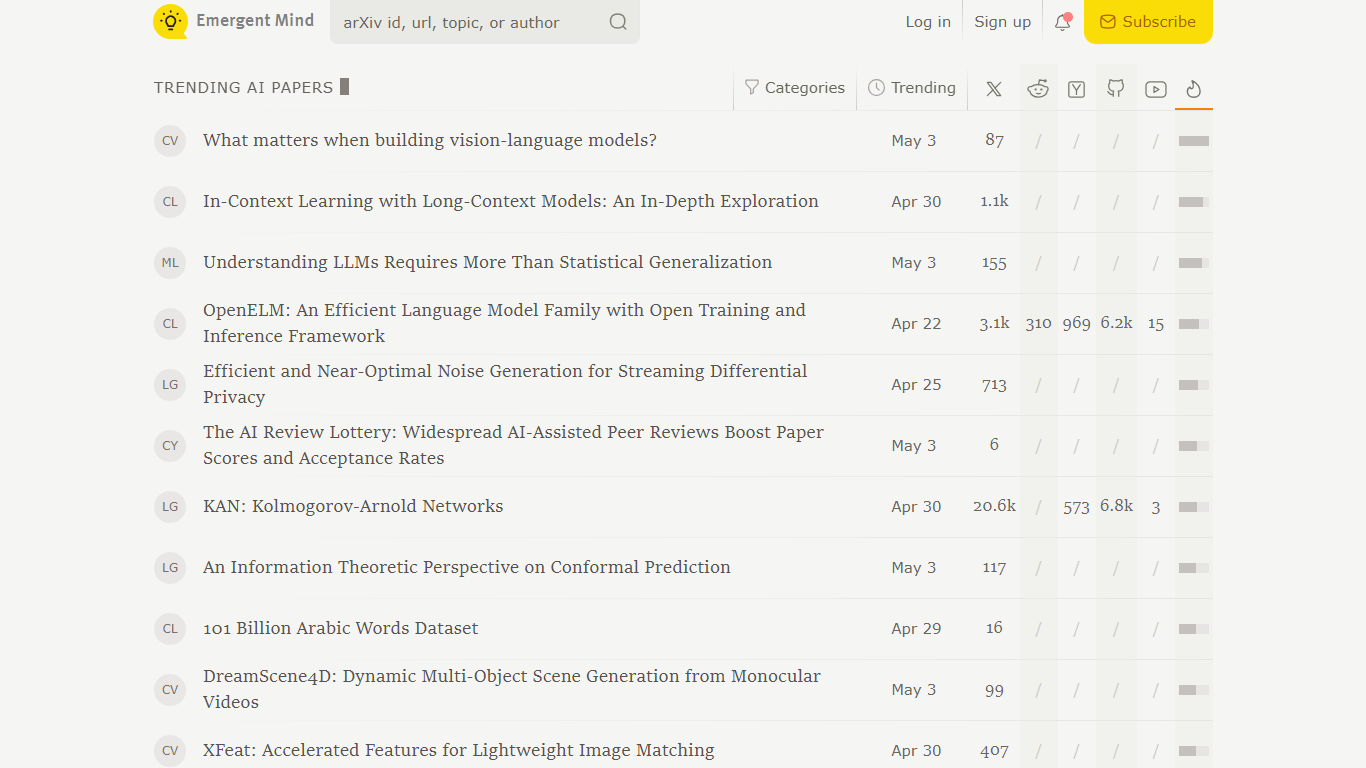Click CV badge beside vision-language models paper

pyautogui.click(x=170, y=141)
